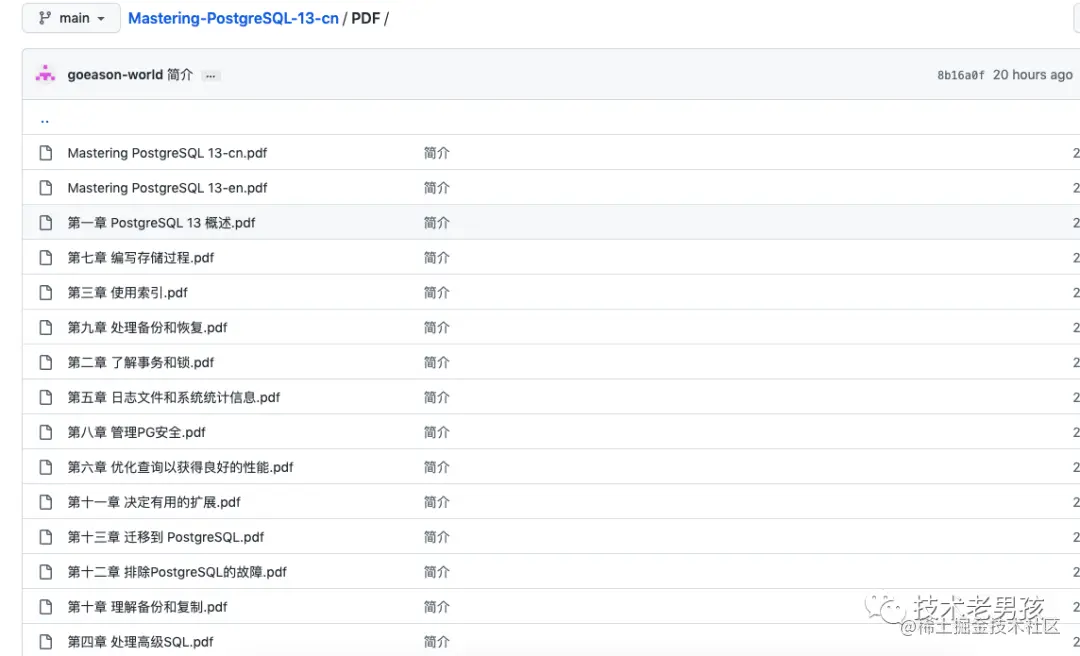Image resolution: width=1080 pixels, height=656 pixels.
Task: Go to parent directory '..' link
Action: [x=45, y=119]
